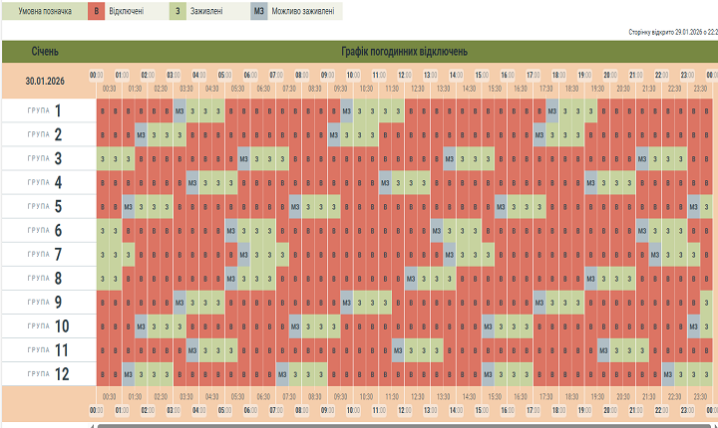Image resolution: width=718 pixels, height=428 pixels.
Task: Select the Група 3 row label
Action: [x=48, y=159]
